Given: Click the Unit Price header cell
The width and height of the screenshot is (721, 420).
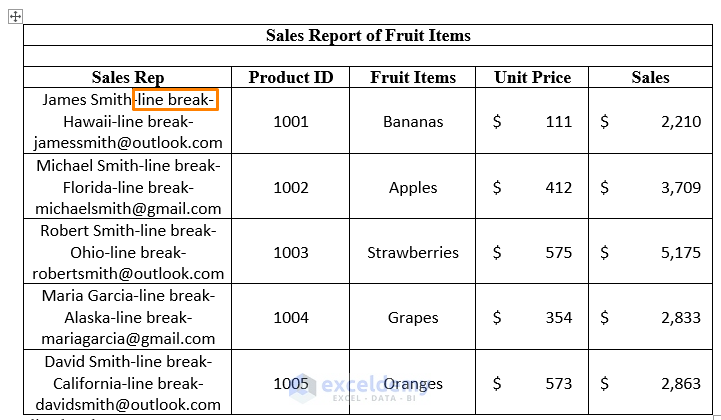Looking at the screenshot, I should 532,77.
